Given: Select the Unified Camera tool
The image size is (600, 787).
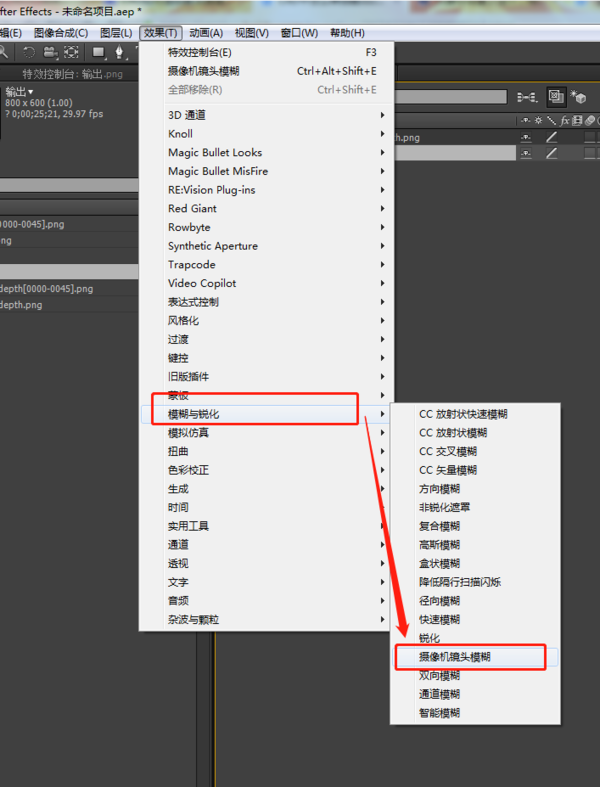Looking at the screenshot, I should click(x=50, y=52).
